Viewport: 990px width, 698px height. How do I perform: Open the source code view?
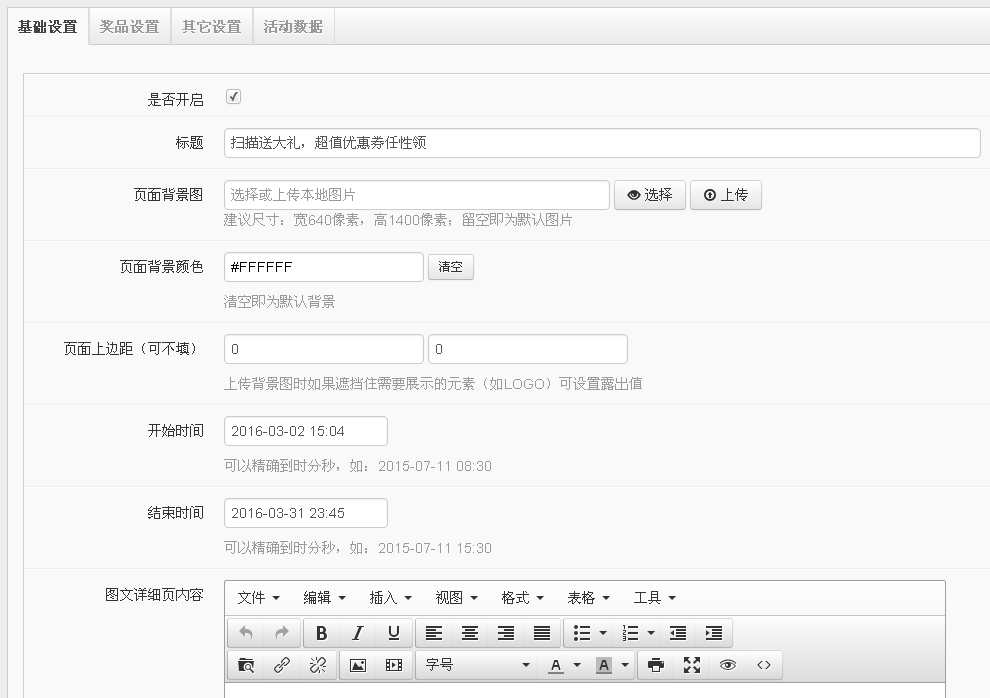tap(764, 663)
